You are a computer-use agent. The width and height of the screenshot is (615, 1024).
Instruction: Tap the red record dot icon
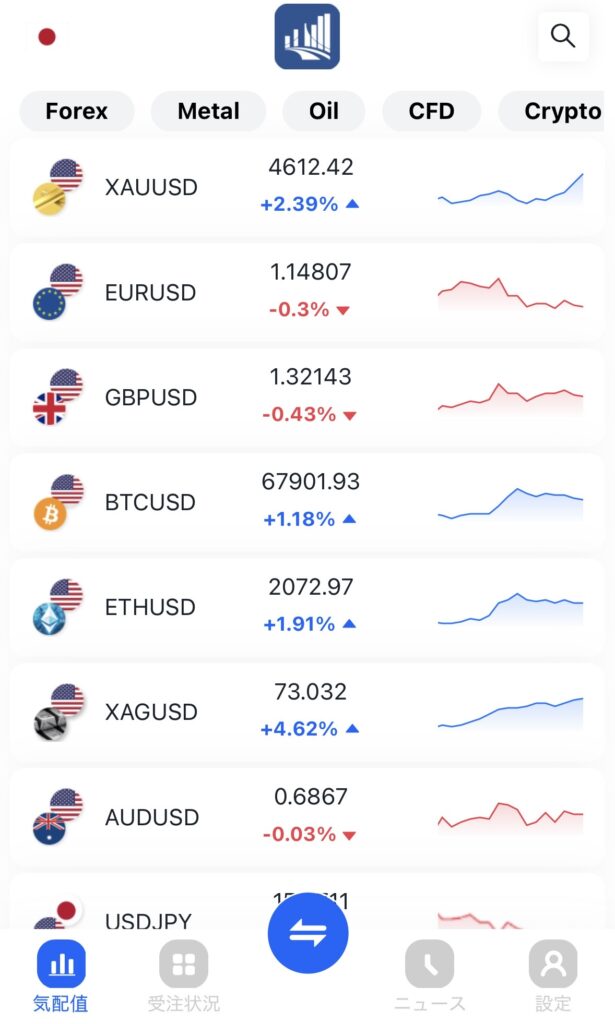(47, 37)
